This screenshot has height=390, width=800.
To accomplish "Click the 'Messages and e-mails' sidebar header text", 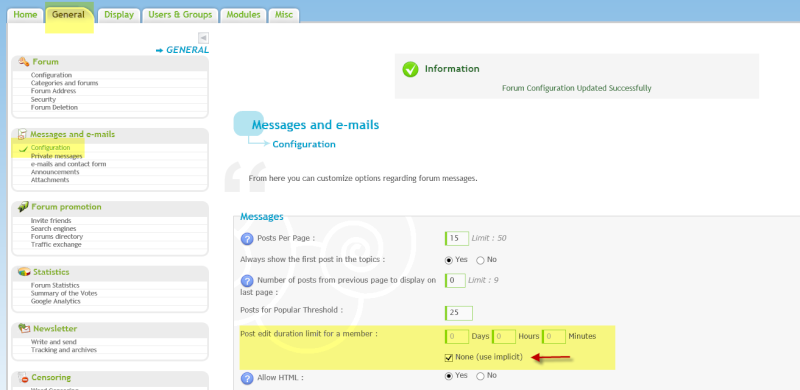I will click(x=72, y=135).
